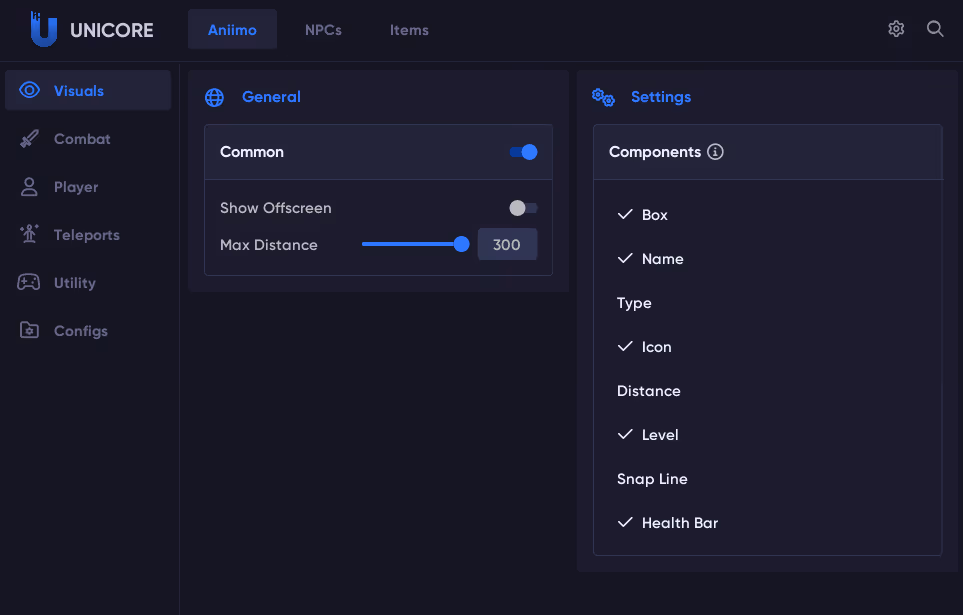
Task: Click the Common label text
Action: click(252, 152)
